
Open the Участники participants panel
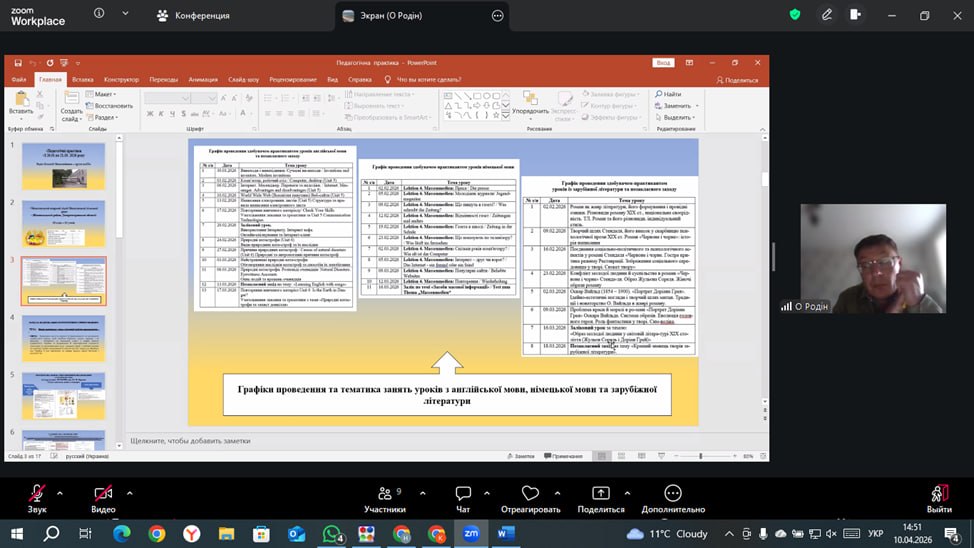pyautogui.click(x=384, y=494)
